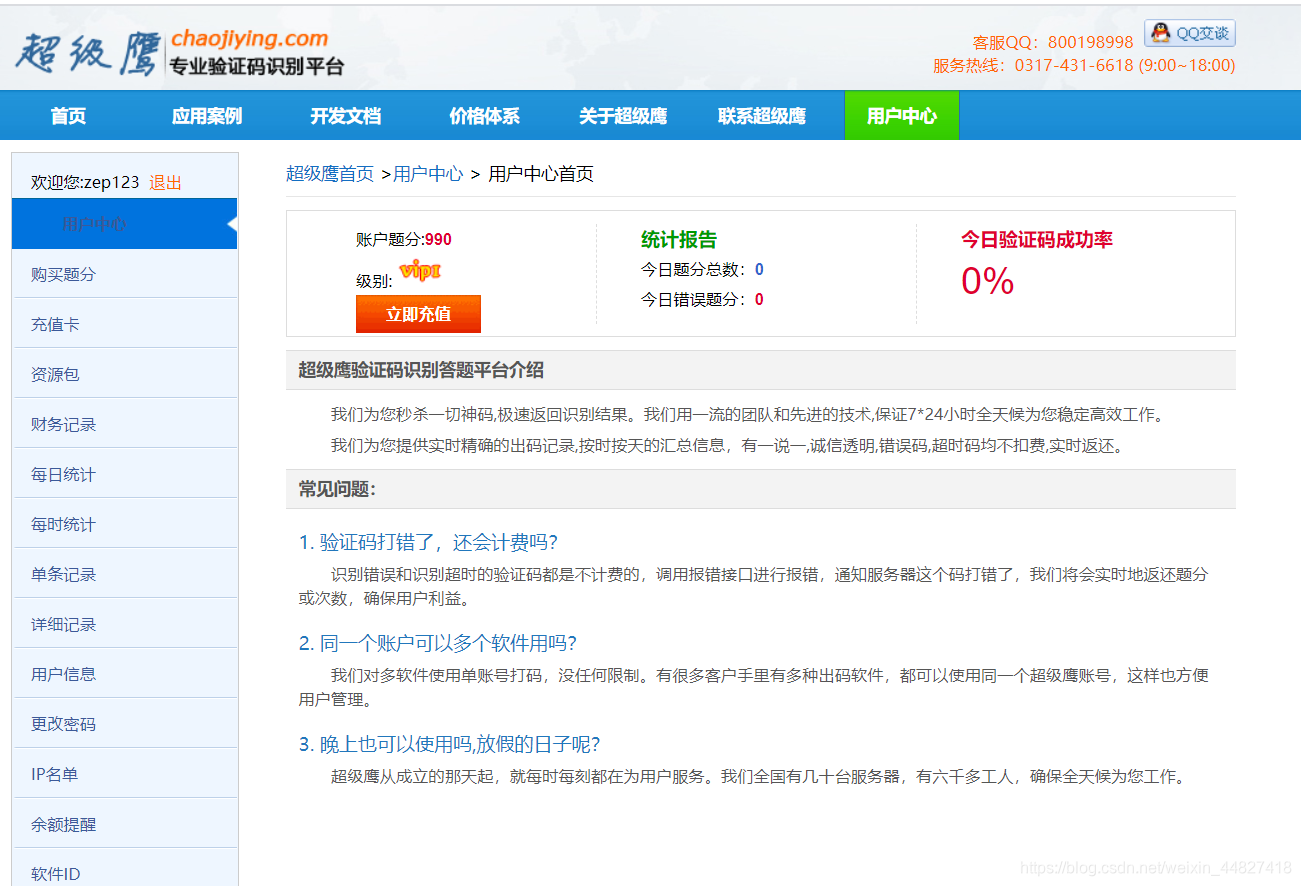This screenshot has height=886, width=1301.
Task: Click the 0% success rate figure
Action: pos(987,281)
